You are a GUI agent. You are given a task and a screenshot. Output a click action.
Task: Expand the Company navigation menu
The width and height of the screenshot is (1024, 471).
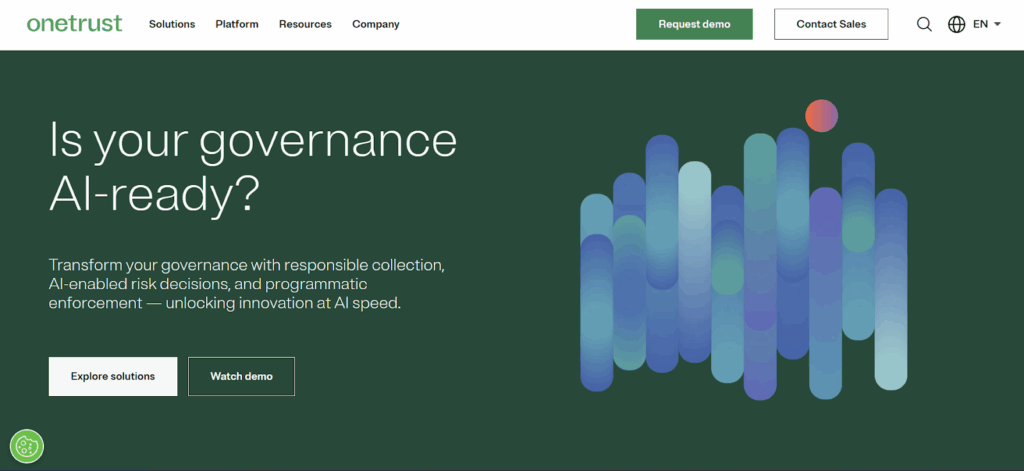(375, 24)
